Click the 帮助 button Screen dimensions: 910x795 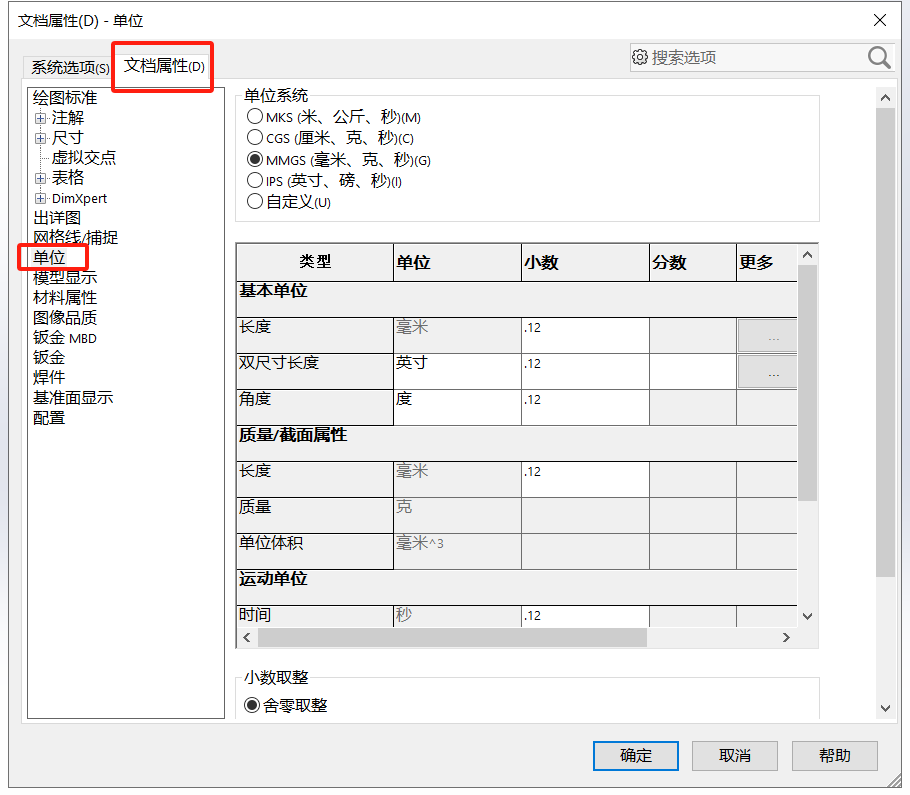[834, 756]
